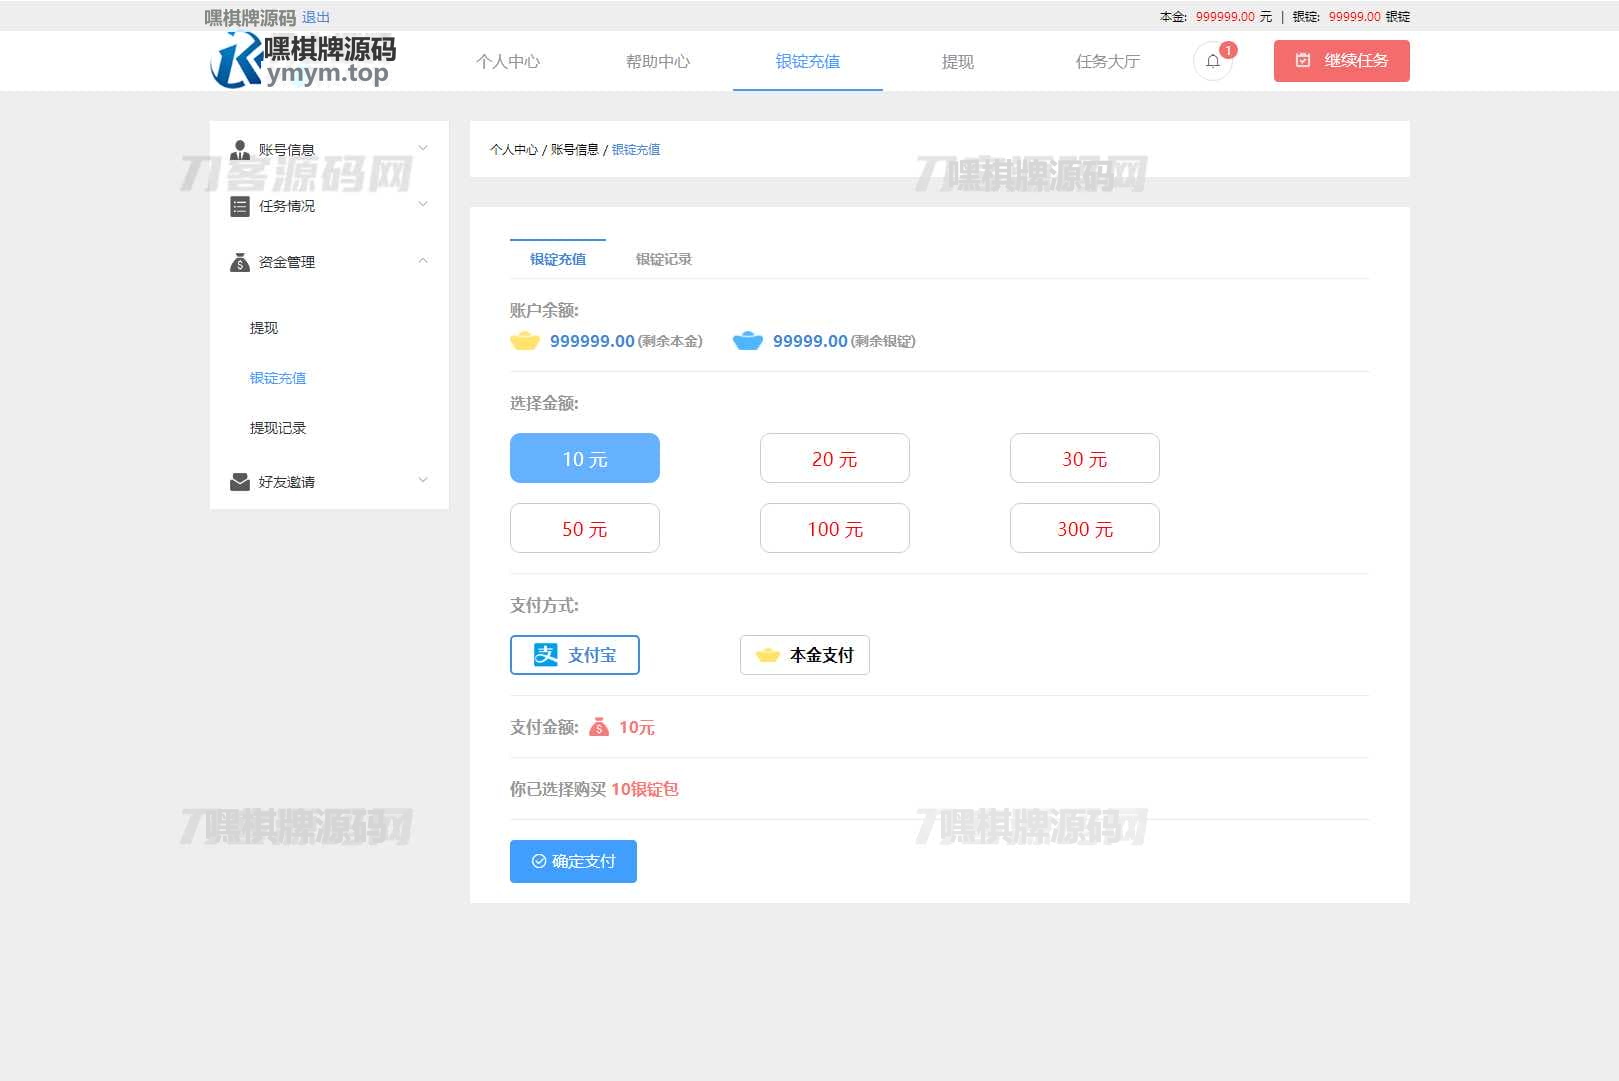This screenshot has width=1619, height=1081.
Task: Select the 30 元 amount option
Action: 1085,458
